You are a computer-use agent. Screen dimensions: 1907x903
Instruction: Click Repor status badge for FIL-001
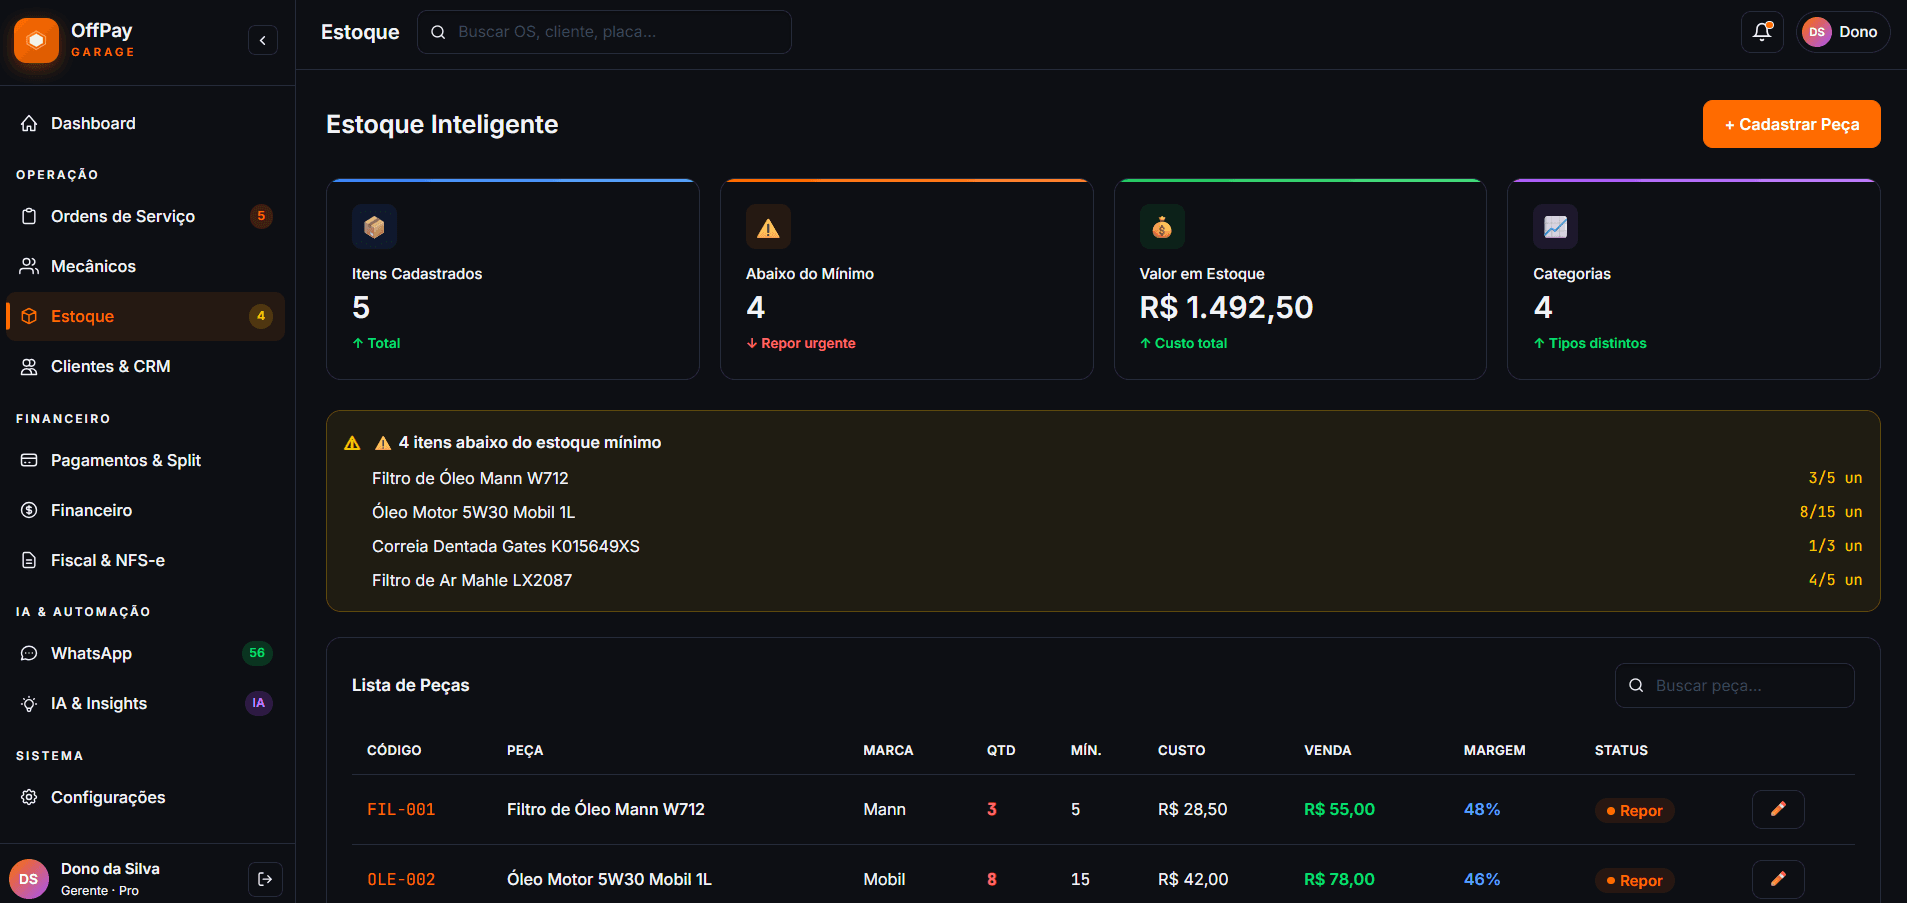pos(1634,810)
